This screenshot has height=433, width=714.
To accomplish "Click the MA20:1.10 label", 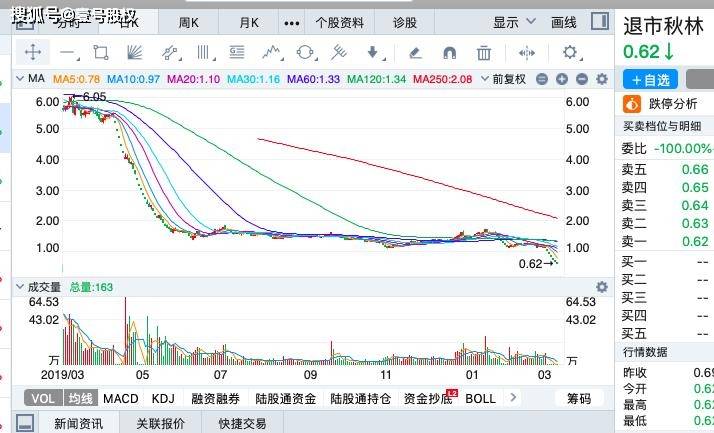I will 194,79.
